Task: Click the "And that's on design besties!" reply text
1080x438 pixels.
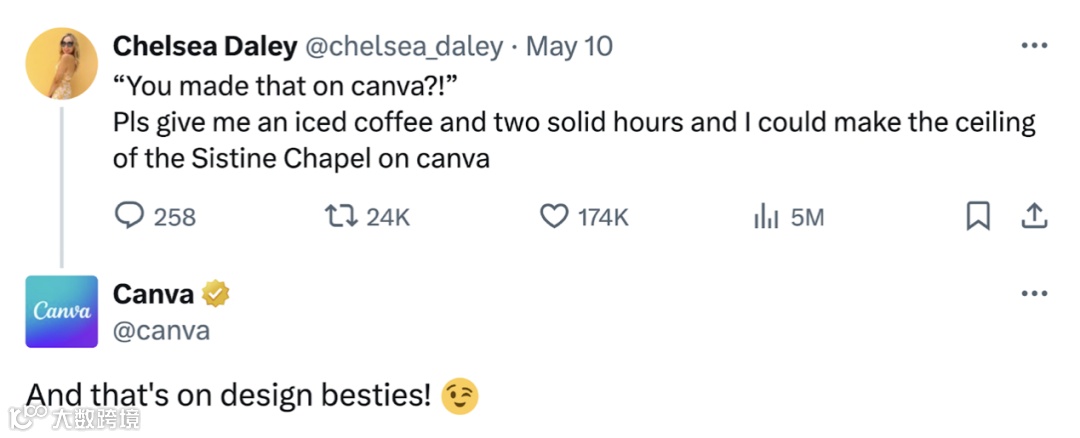Action: click(228, 396)
